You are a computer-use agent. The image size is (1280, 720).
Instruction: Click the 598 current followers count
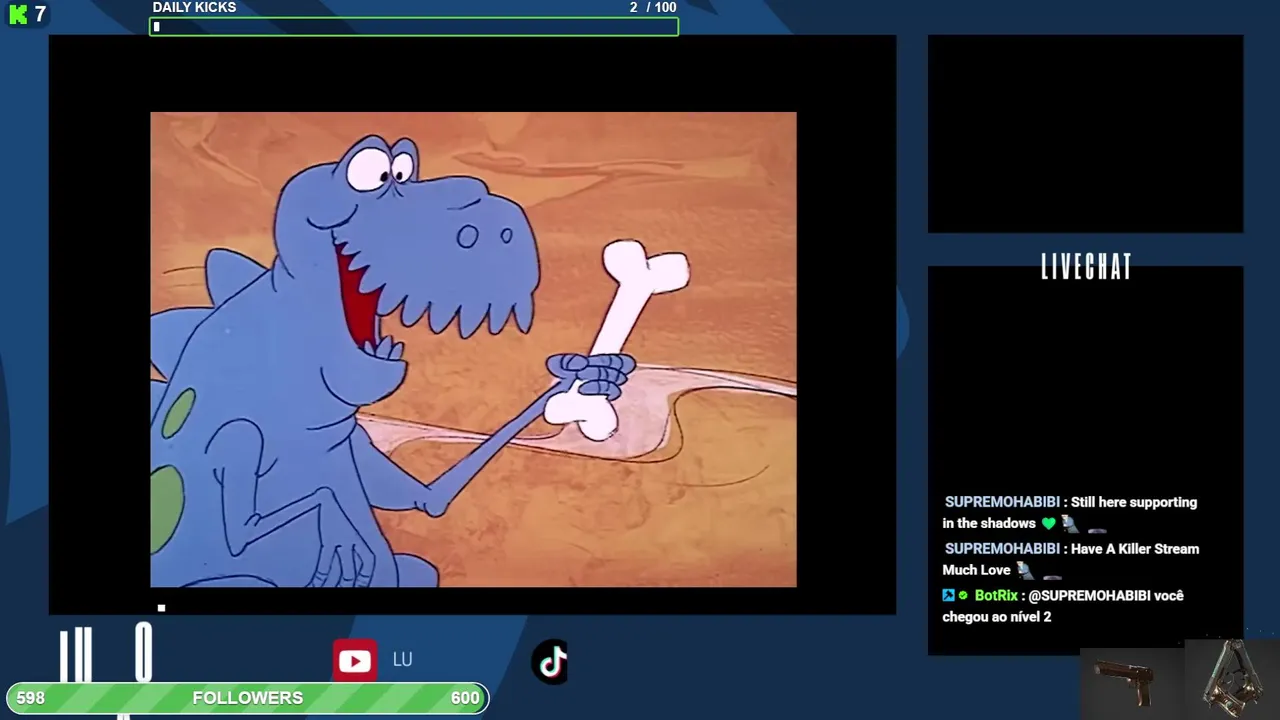tap(30, 698)
